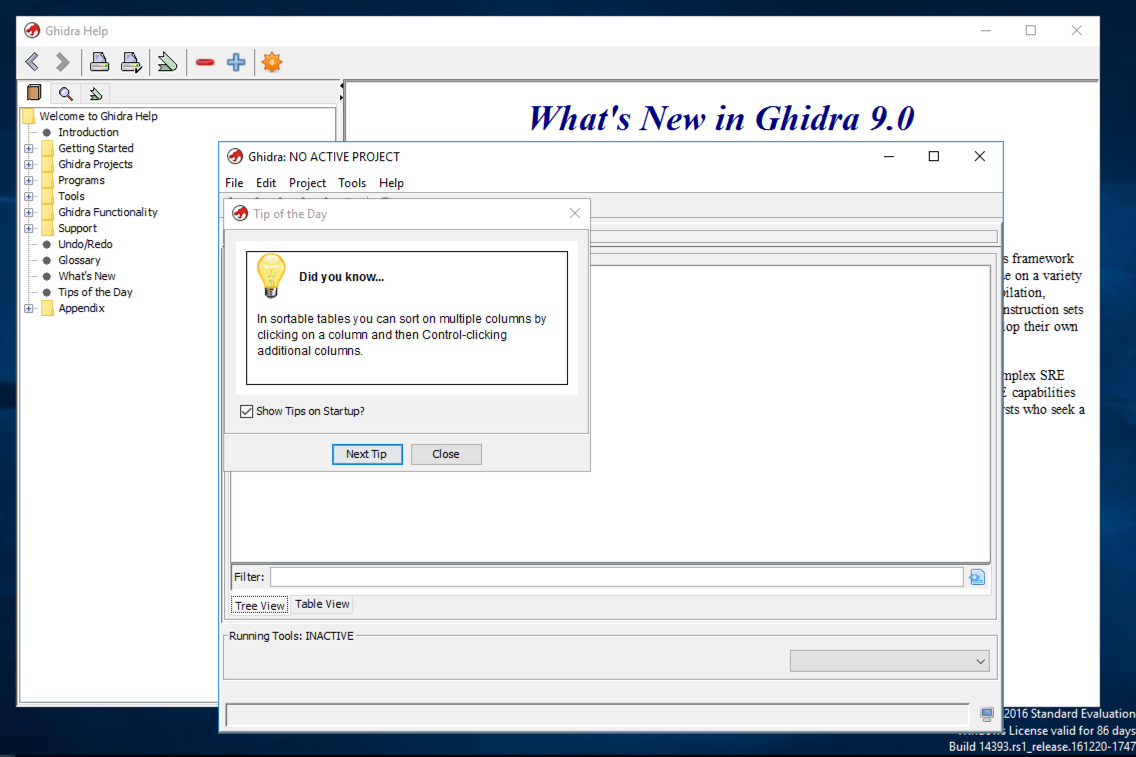Click the lightbulb icon in tip dialog
Image resolution: width=1136 pixels, height=757 pixels.
pos(271,276)
